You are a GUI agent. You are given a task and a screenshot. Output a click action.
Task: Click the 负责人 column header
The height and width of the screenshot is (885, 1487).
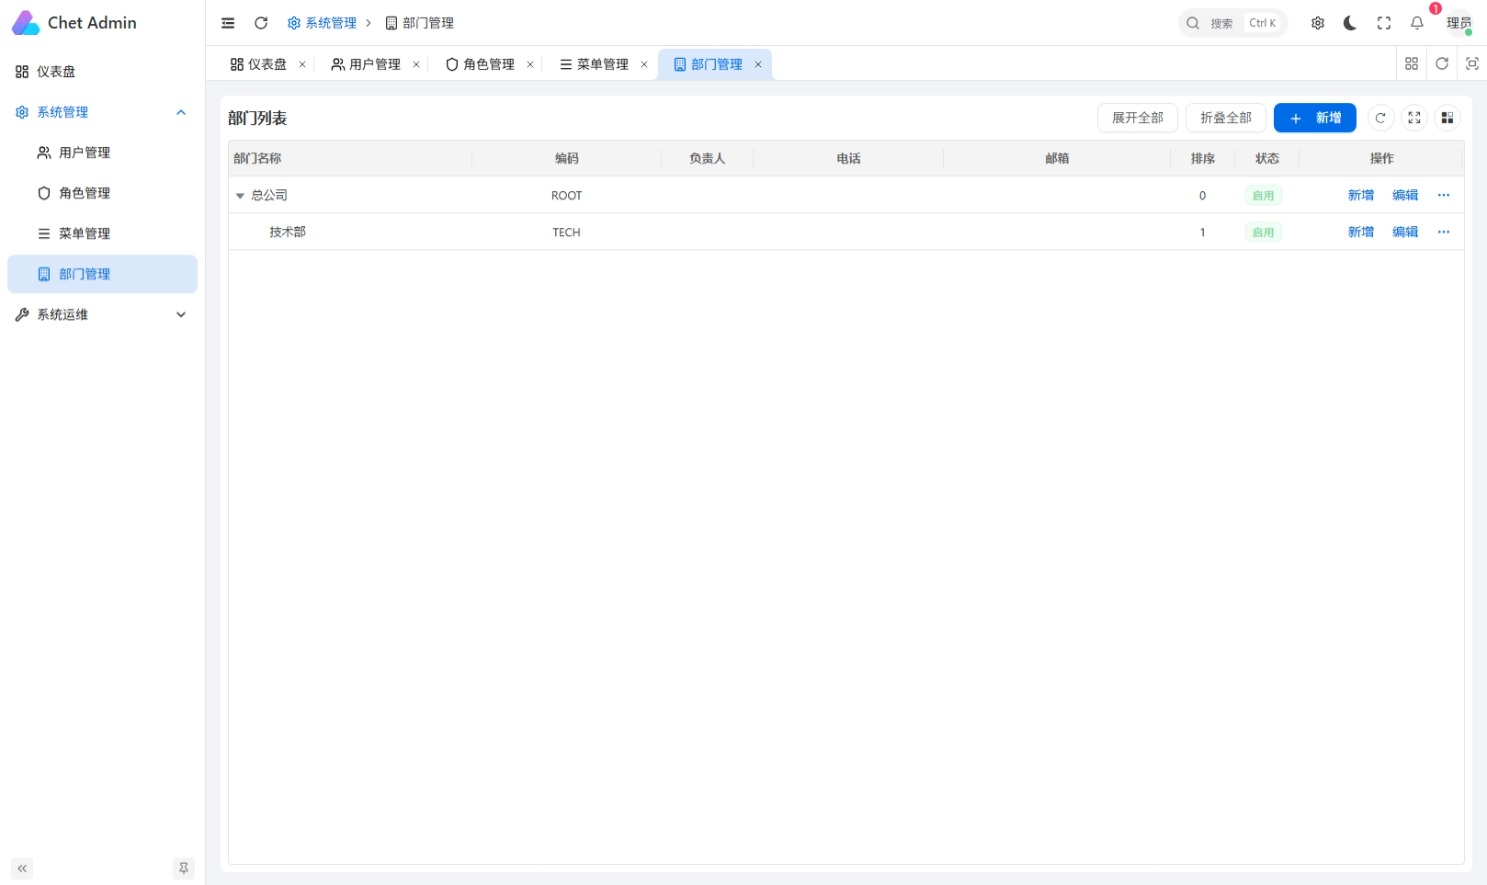click(x=707, y=159)
